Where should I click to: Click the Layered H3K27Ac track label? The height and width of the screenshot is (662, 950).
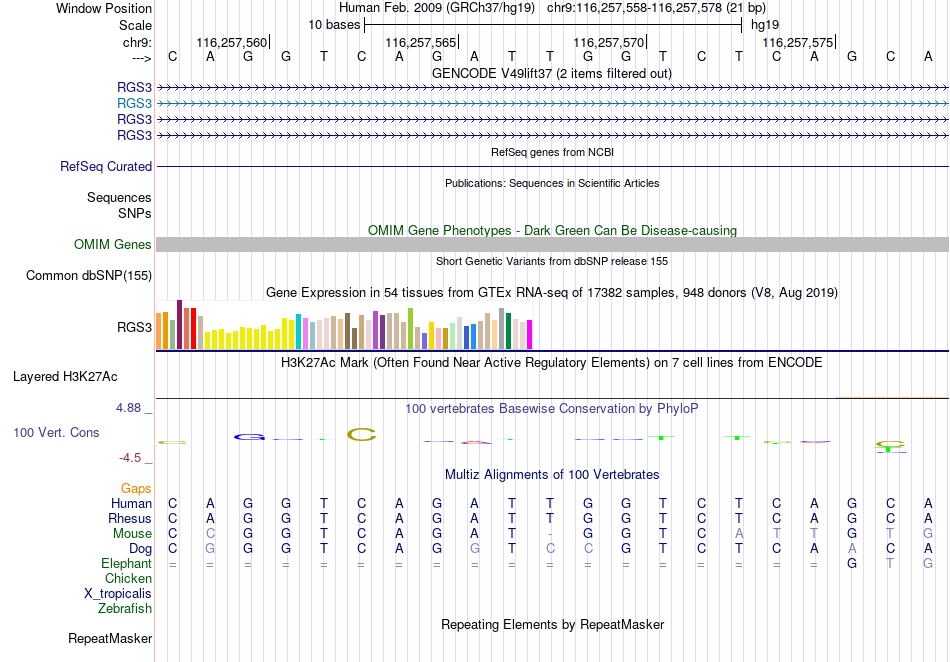click(x=65, y=377)
